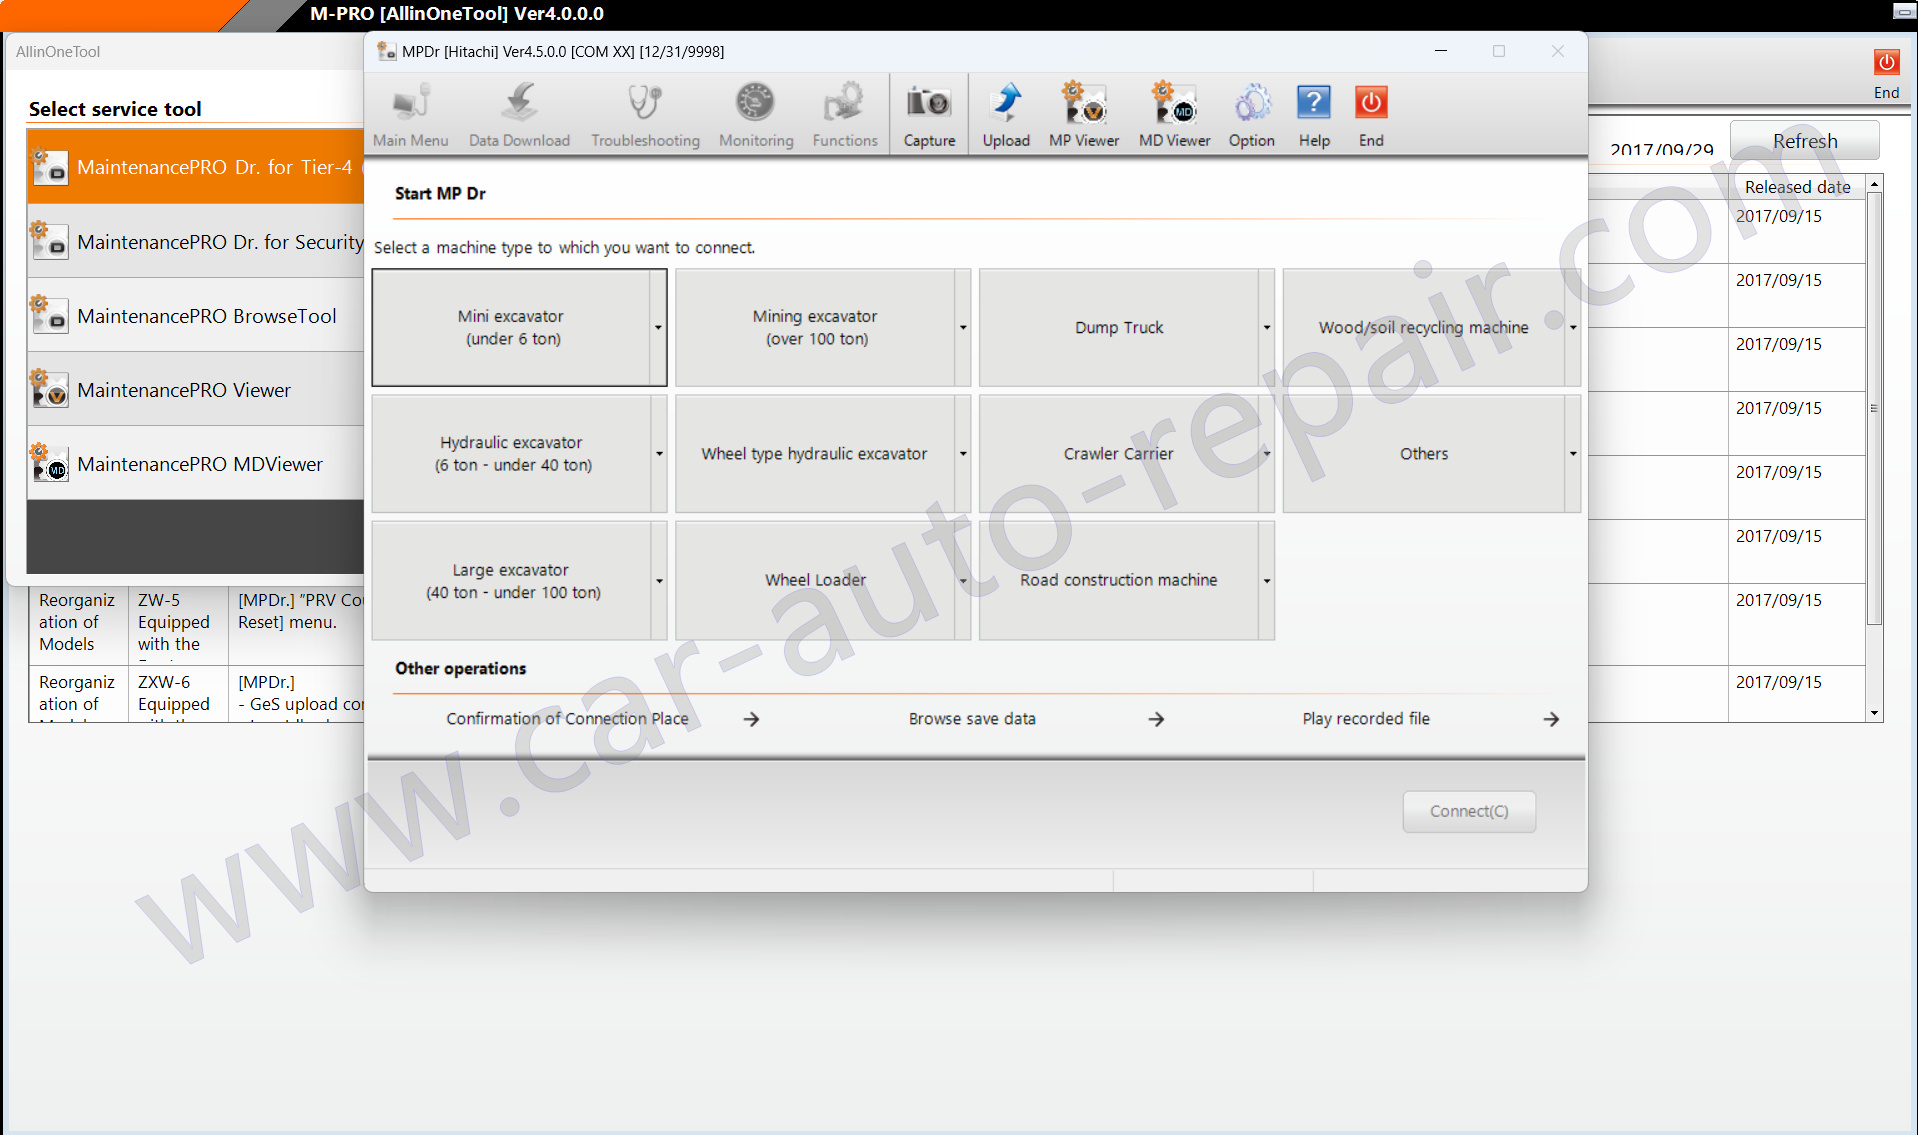Expand Road construction machine dropdown arrow

click(x=1267, y=581)
